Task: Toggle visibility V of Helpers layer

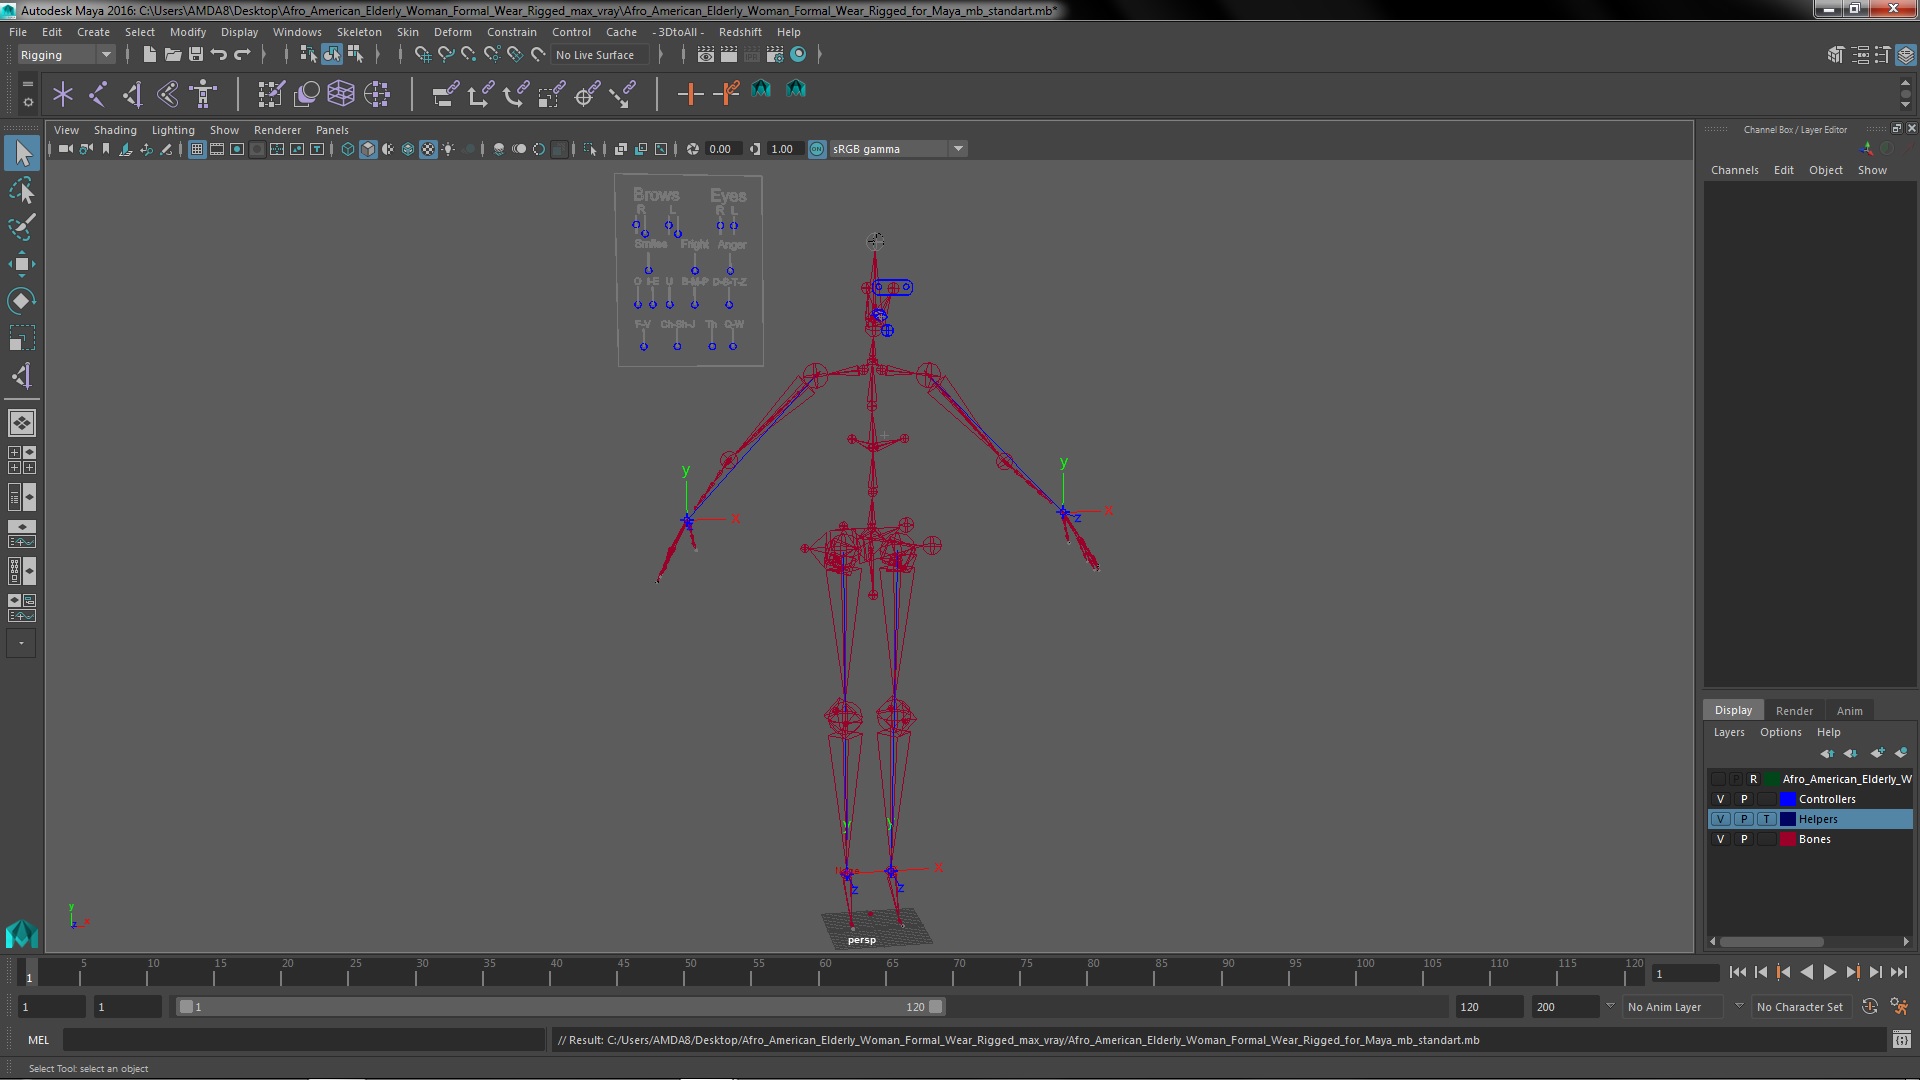Action: coord(1720,819)
